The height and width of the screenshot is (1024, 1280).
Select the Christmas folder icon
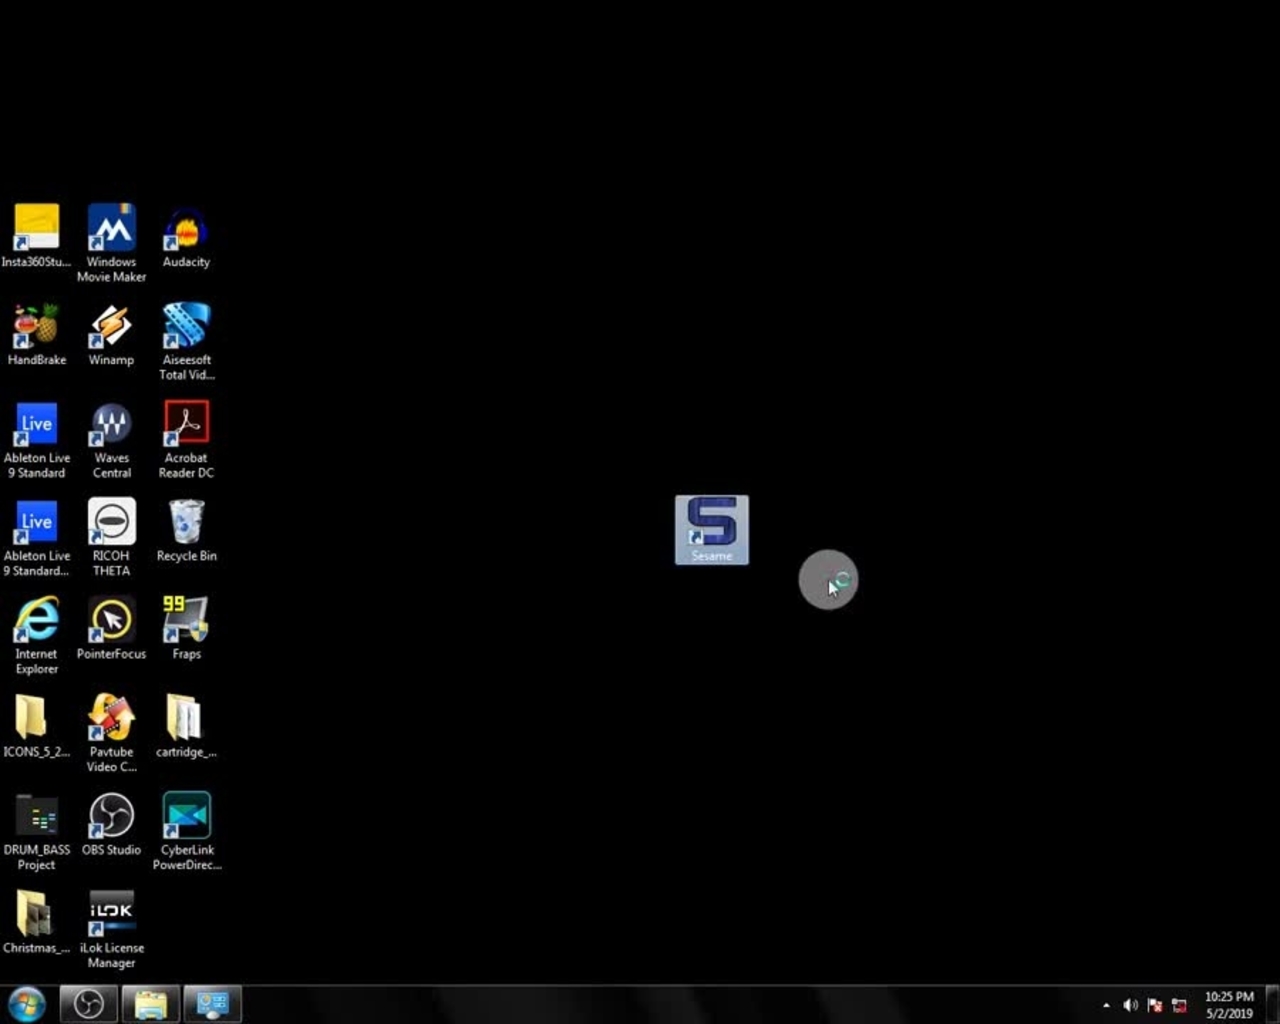pyautogui.click(x=36, y=922)
